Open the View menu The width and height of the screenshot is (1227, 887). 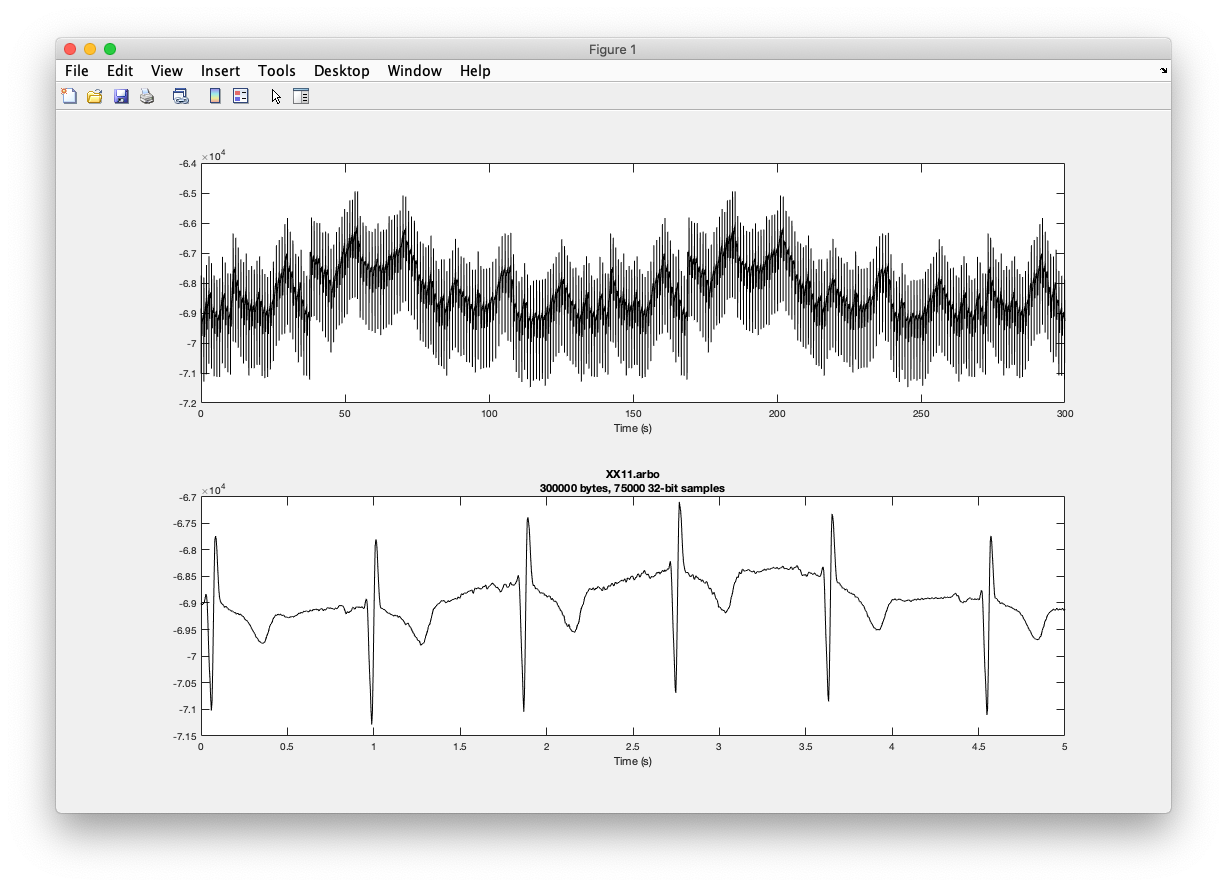(x=167, y=71)
